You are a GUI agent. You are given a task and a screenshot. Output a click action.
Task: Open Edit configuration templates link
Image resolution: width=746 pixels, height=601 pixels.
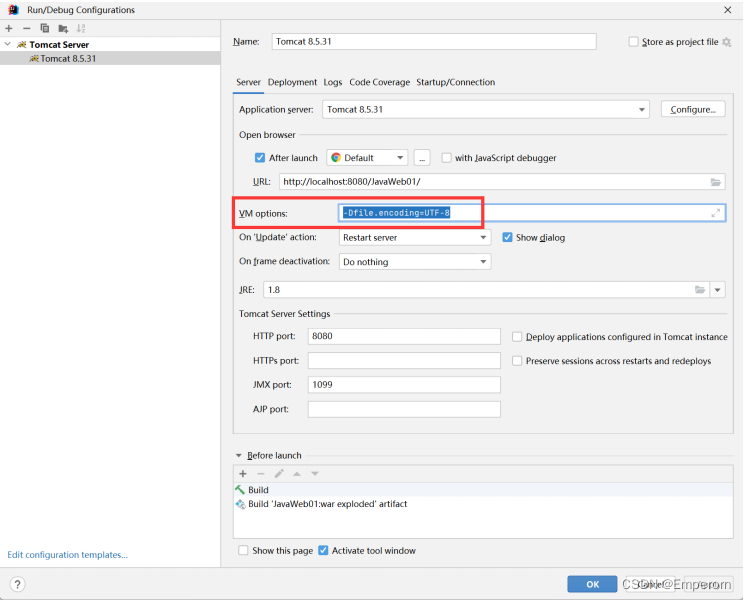tap(67, 555)
